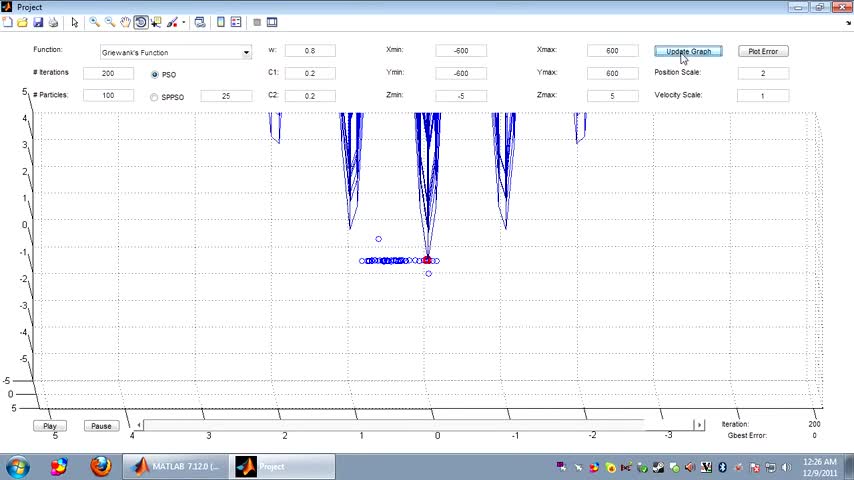
Task: Toggle the Rotate 3D tool
Action: click(x=141, y=22)
